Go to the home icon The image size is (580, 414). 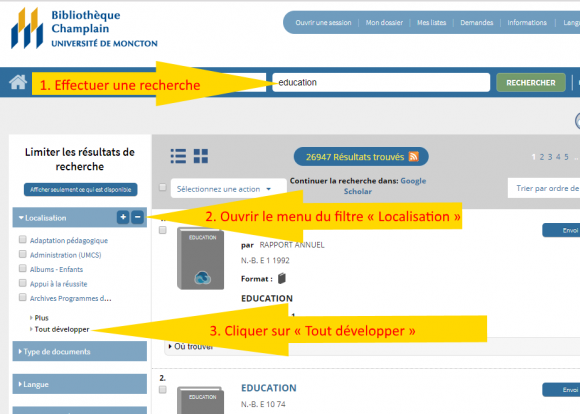coord(18,82)
